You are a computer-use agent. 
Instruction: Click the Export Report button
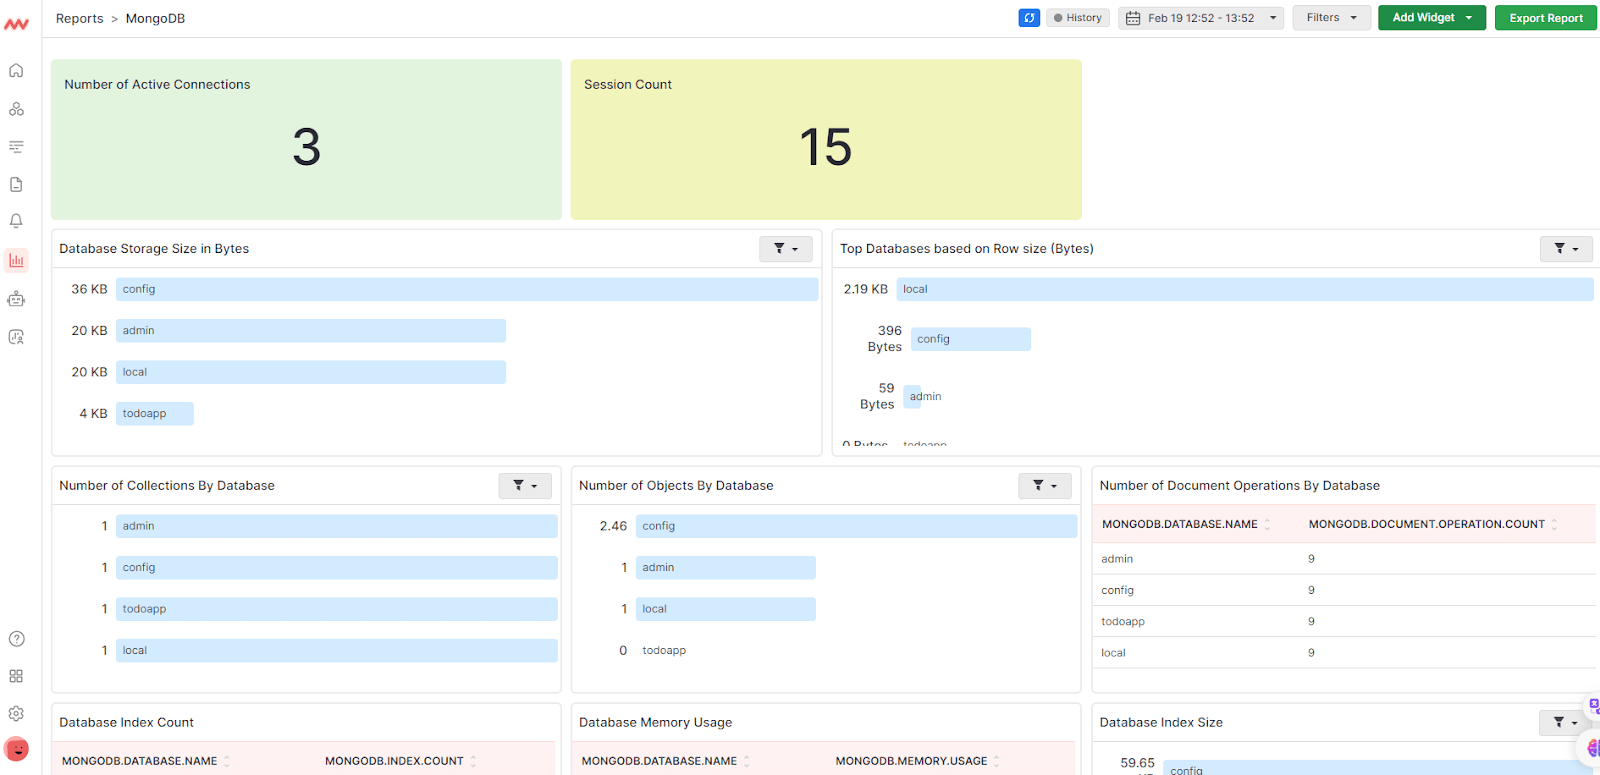click(x=1546, y=18)
